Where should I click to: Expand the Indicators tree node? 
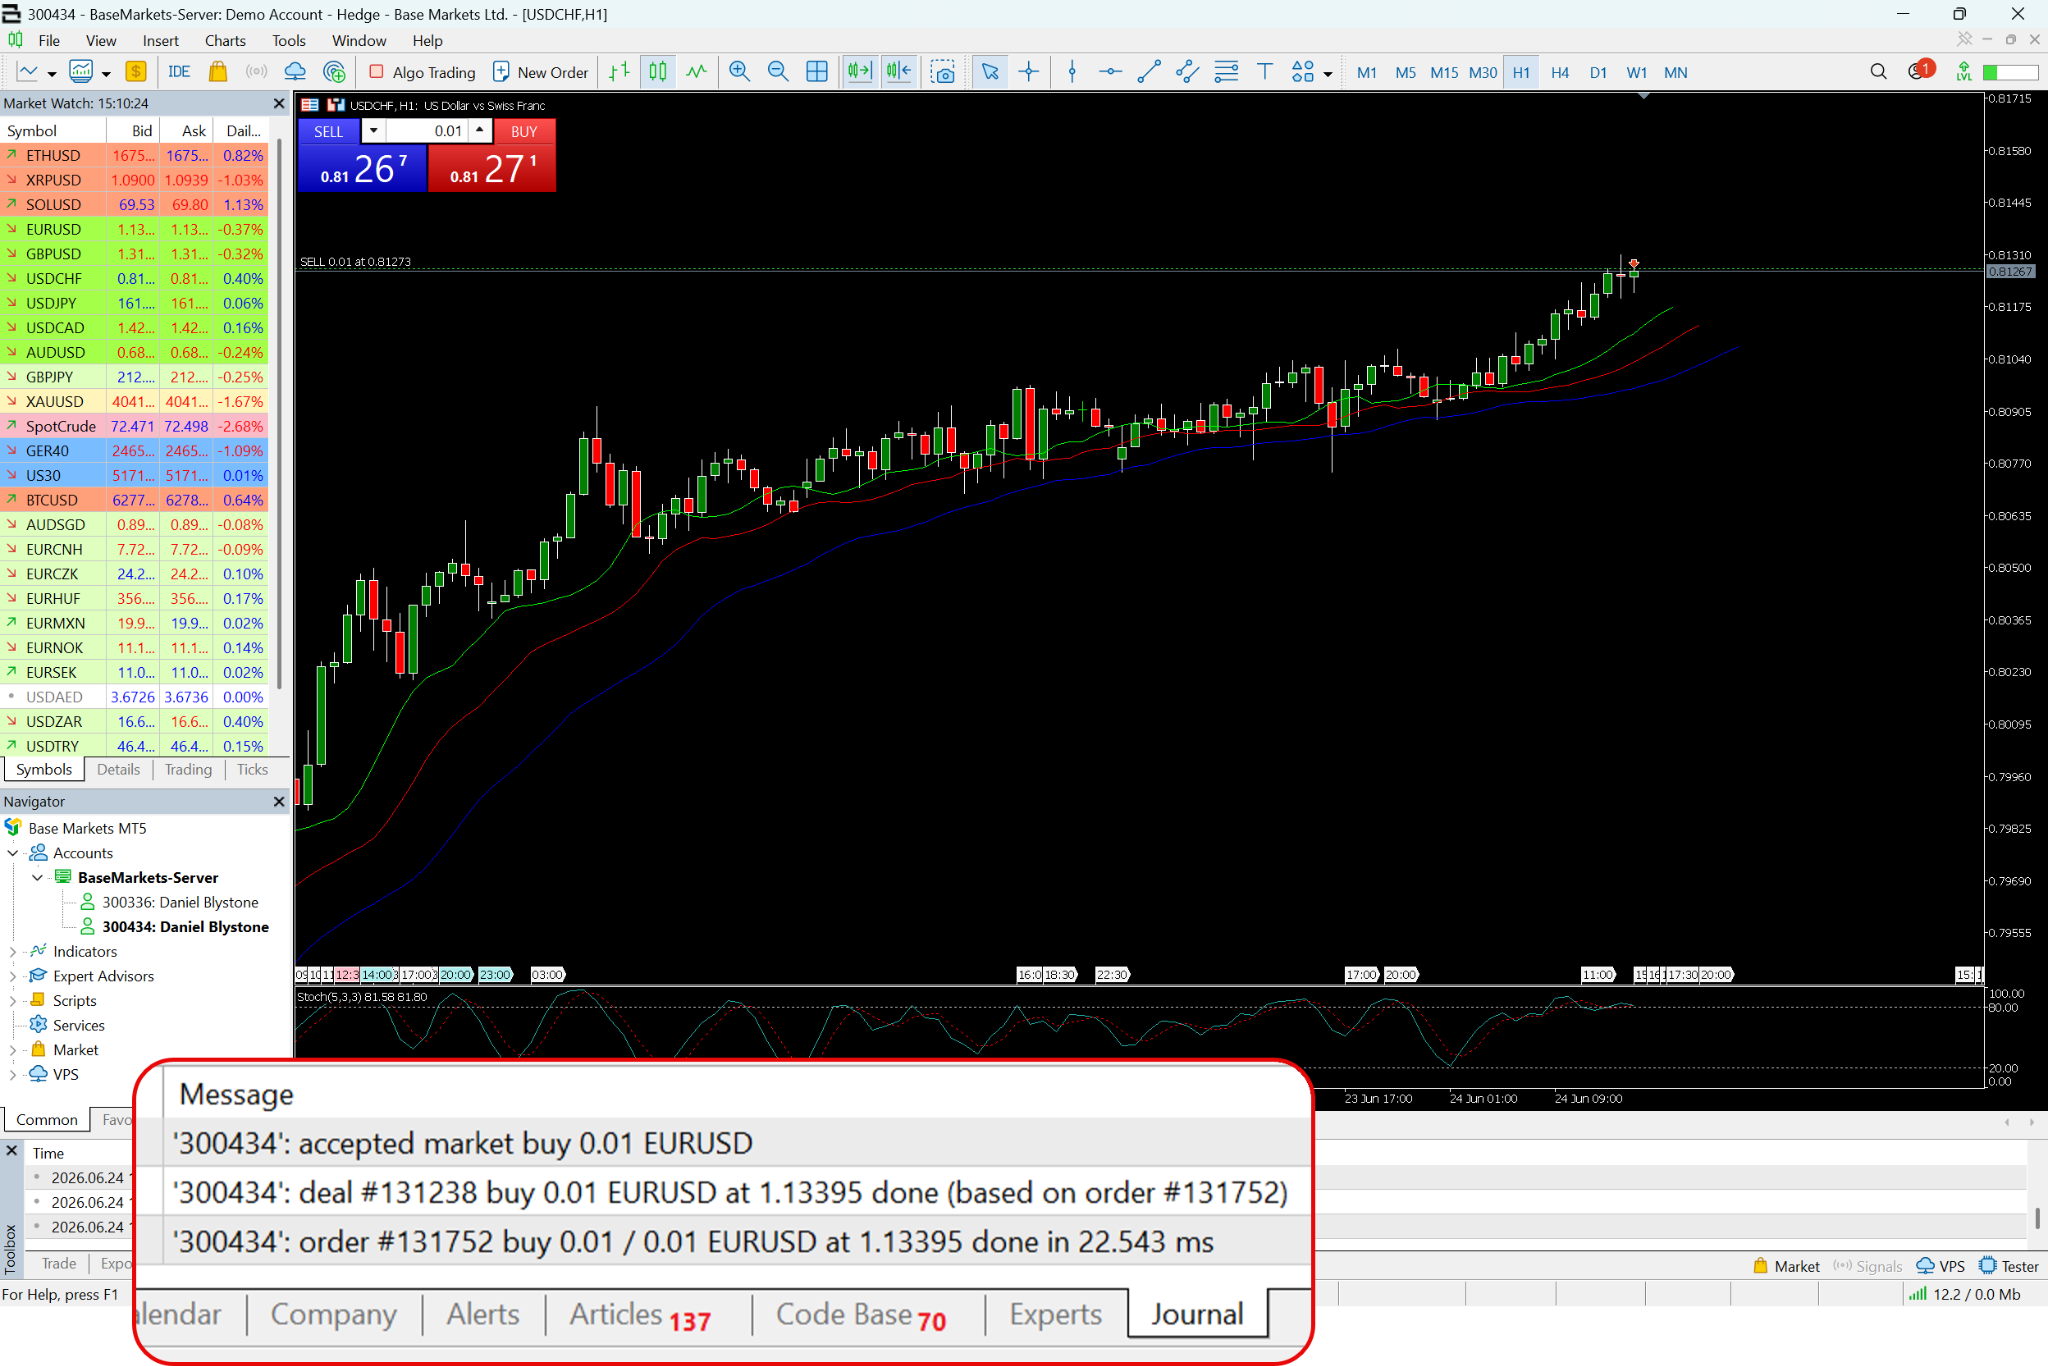(13, 952)
